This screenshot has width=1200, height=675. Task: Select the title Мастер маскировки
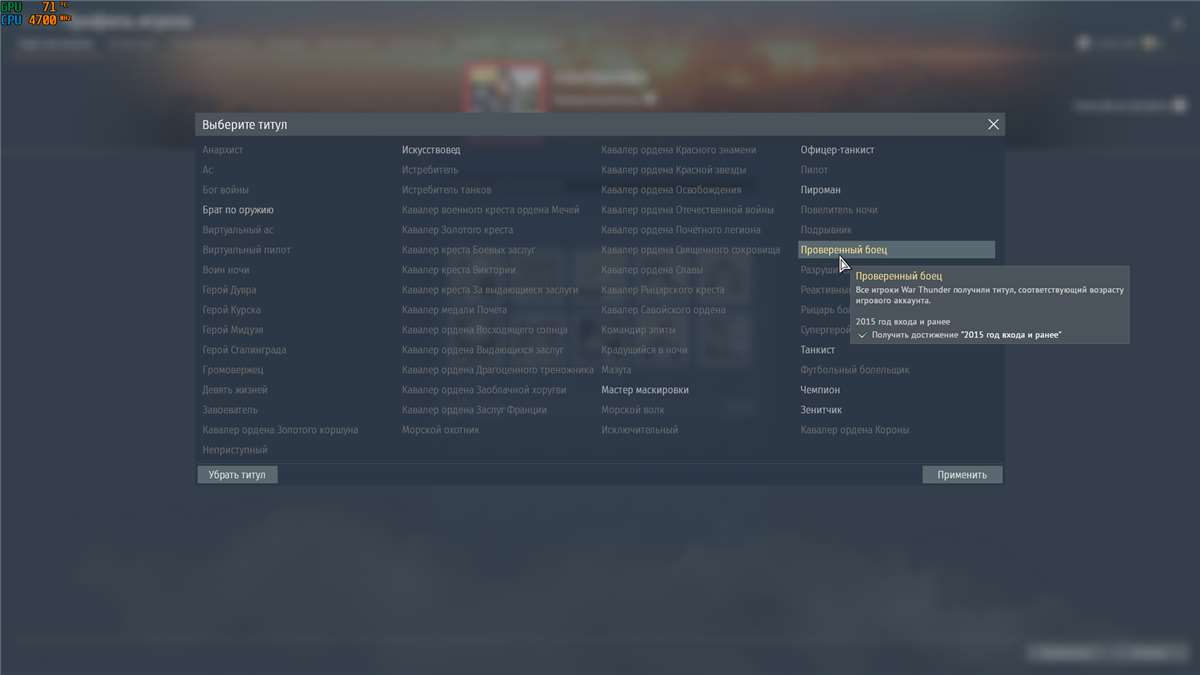pyautogui.click(x=645, y=390)
